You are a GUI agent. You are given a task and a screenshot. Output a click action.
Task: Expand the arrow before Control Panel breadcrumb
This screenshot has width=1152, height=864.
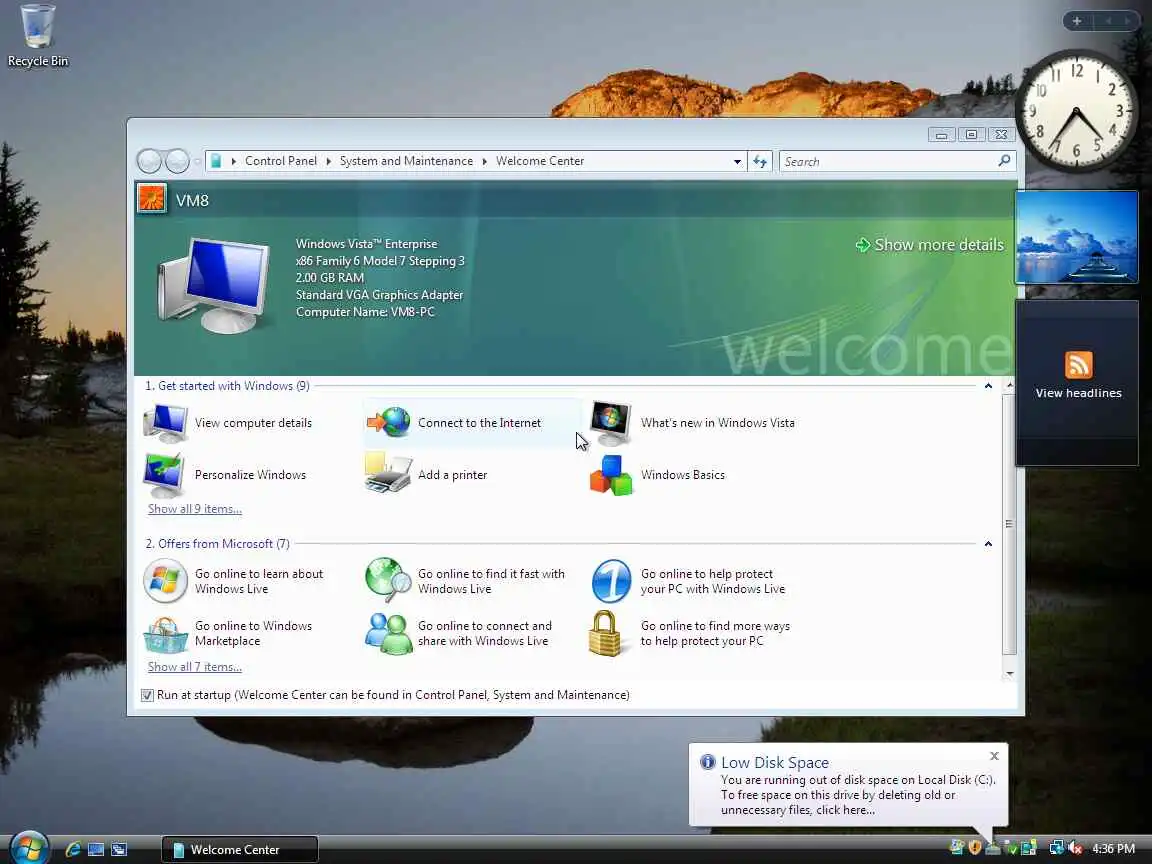[x=234, y=161]
